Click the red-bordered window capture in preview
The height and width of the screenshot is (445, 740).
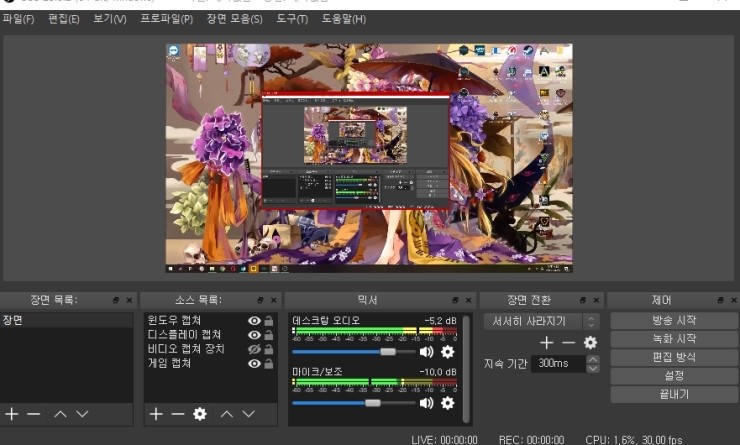(x=355, y=150)
